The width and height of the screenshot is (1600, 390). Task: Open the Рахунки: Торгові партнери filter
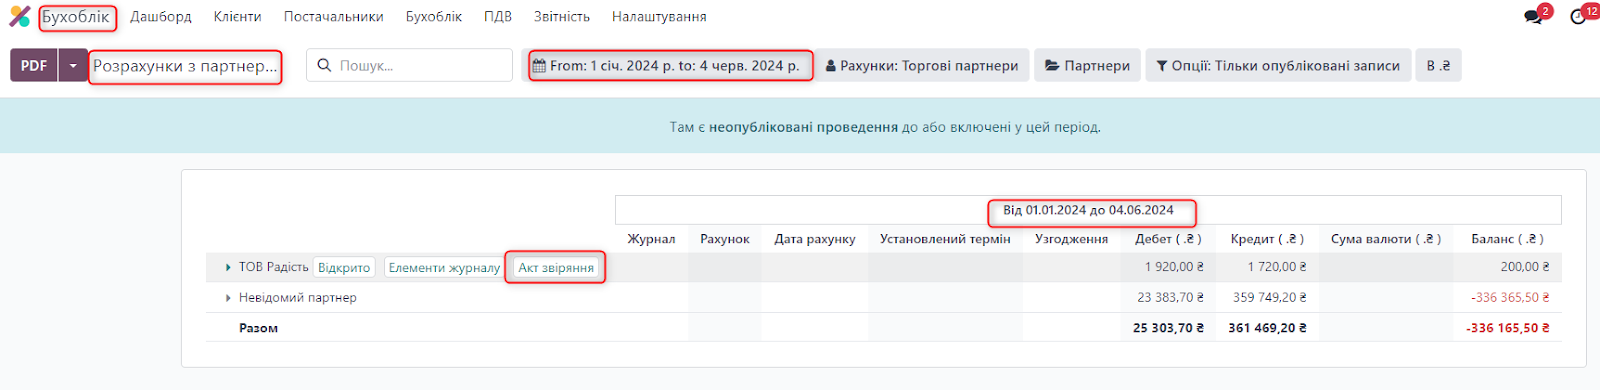(922, 66)
